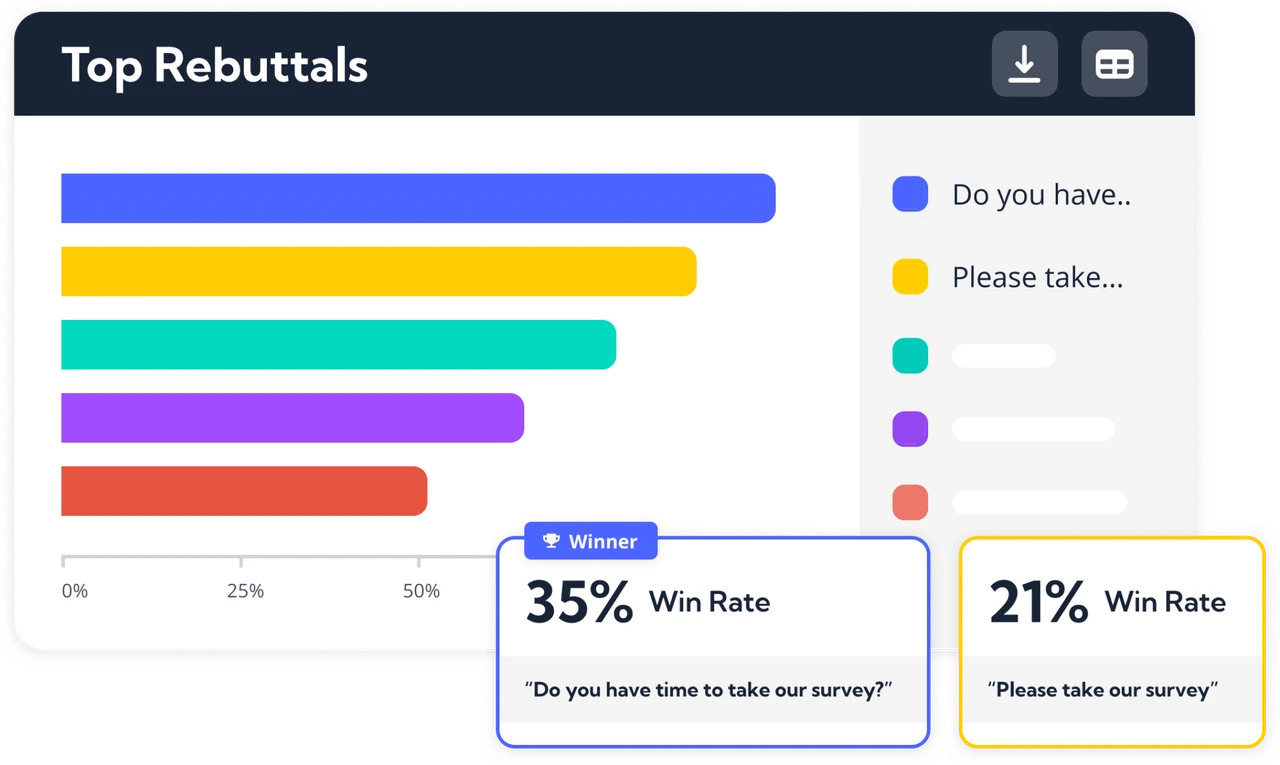This screenshot has width=1280, height=765.
Task: Select the blue legend swatch for 'Do you have..'
Action: point(910,194)
